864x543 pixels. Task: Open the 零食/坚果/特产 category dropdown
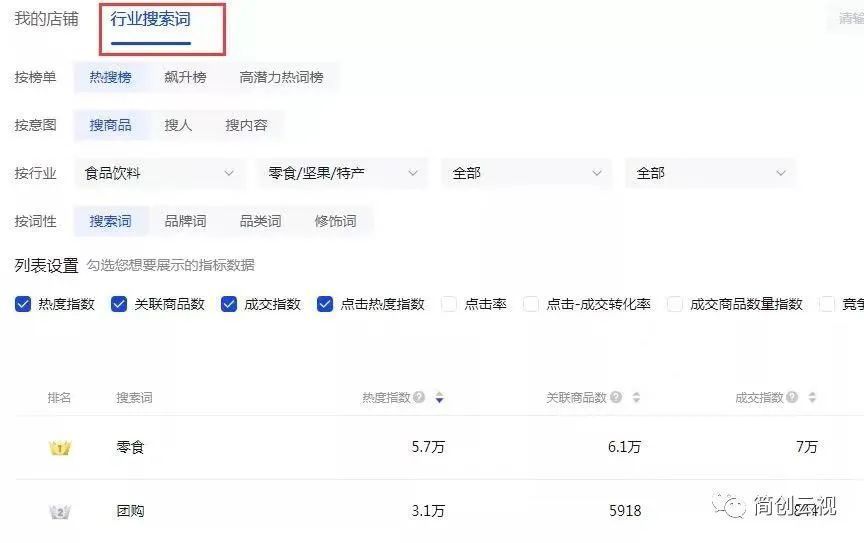click(x=343, y=173)
